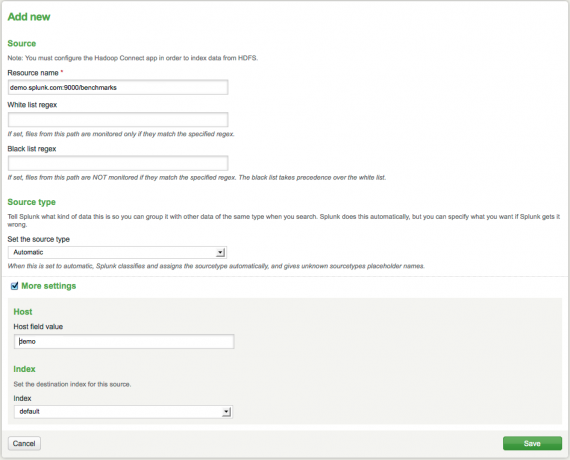Click into the Host field value input
570x460 pixels.
[x=124, y=342]
